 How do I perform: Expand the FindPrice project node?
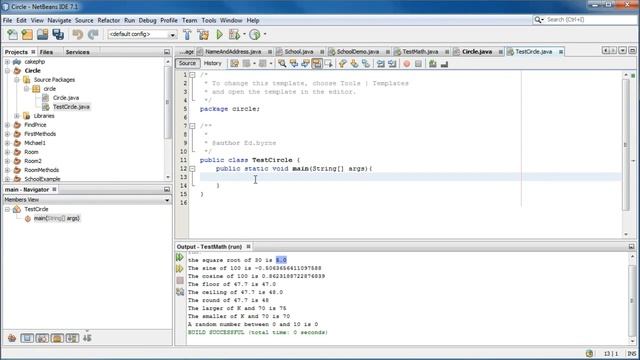(x=7, y=125)
